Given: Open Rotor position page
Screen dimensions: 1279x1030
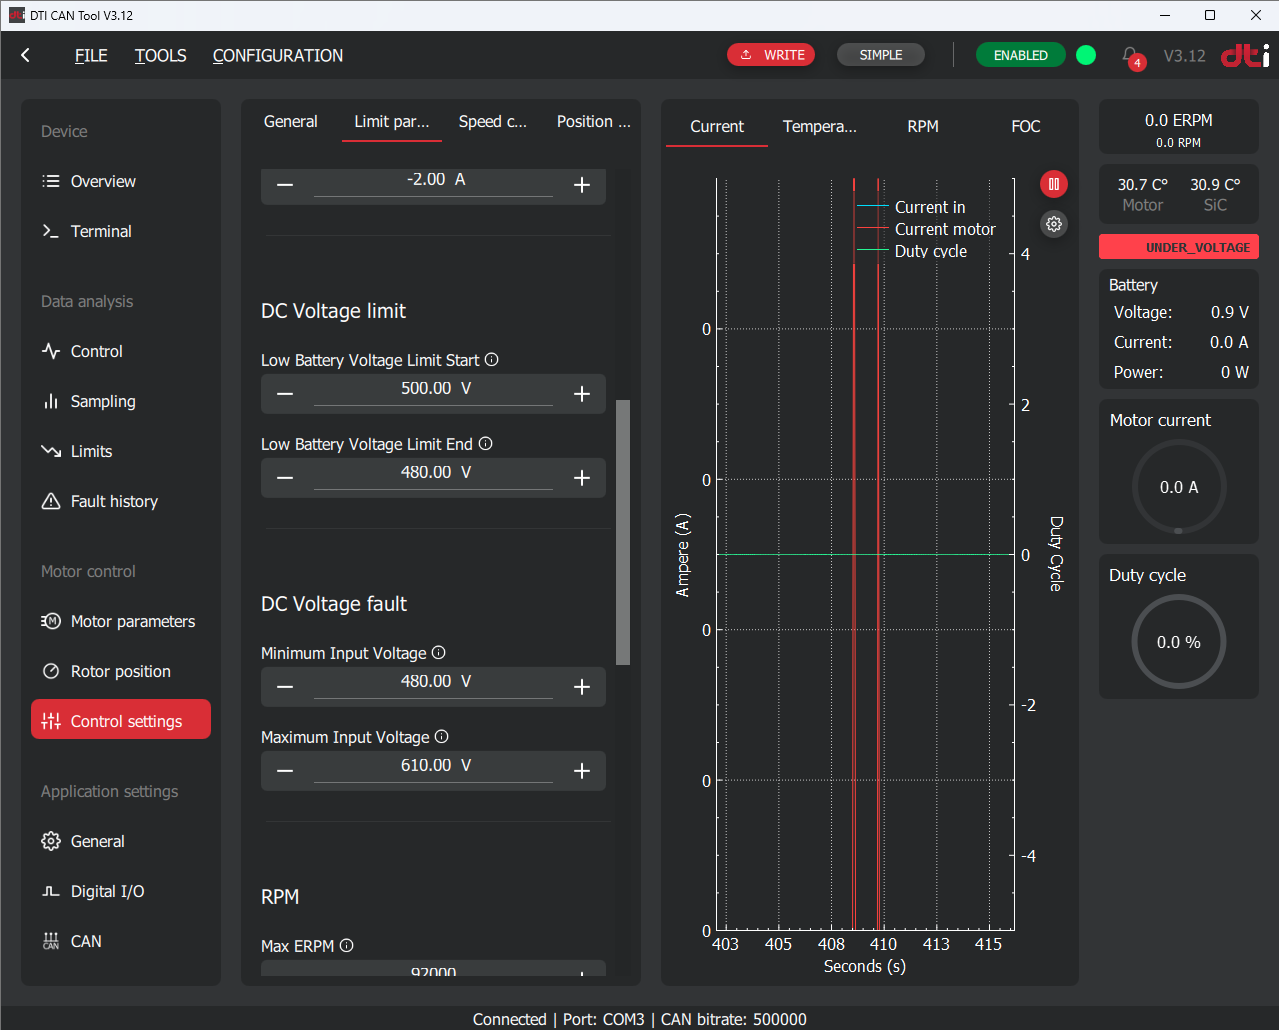Looking at the screenshot, I should tap(121, 671).
